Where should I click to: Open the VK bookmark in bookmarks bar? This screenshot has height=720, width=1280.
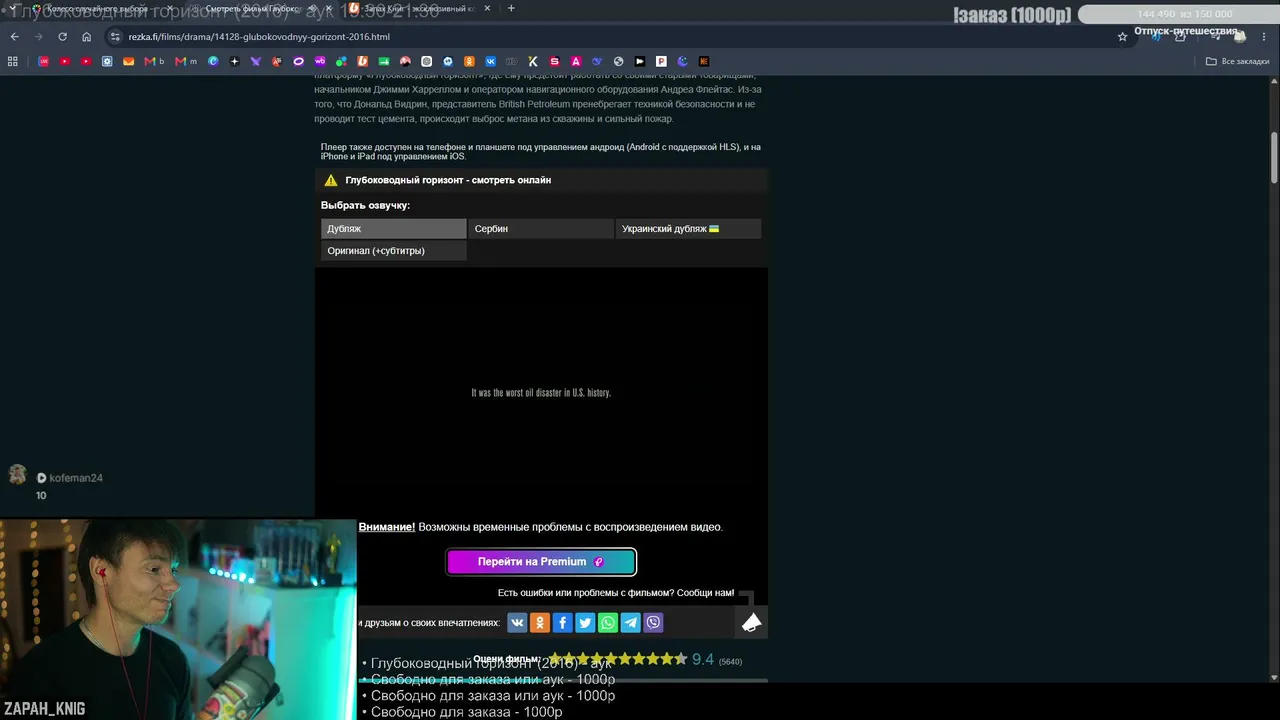[x=490, y=61]
